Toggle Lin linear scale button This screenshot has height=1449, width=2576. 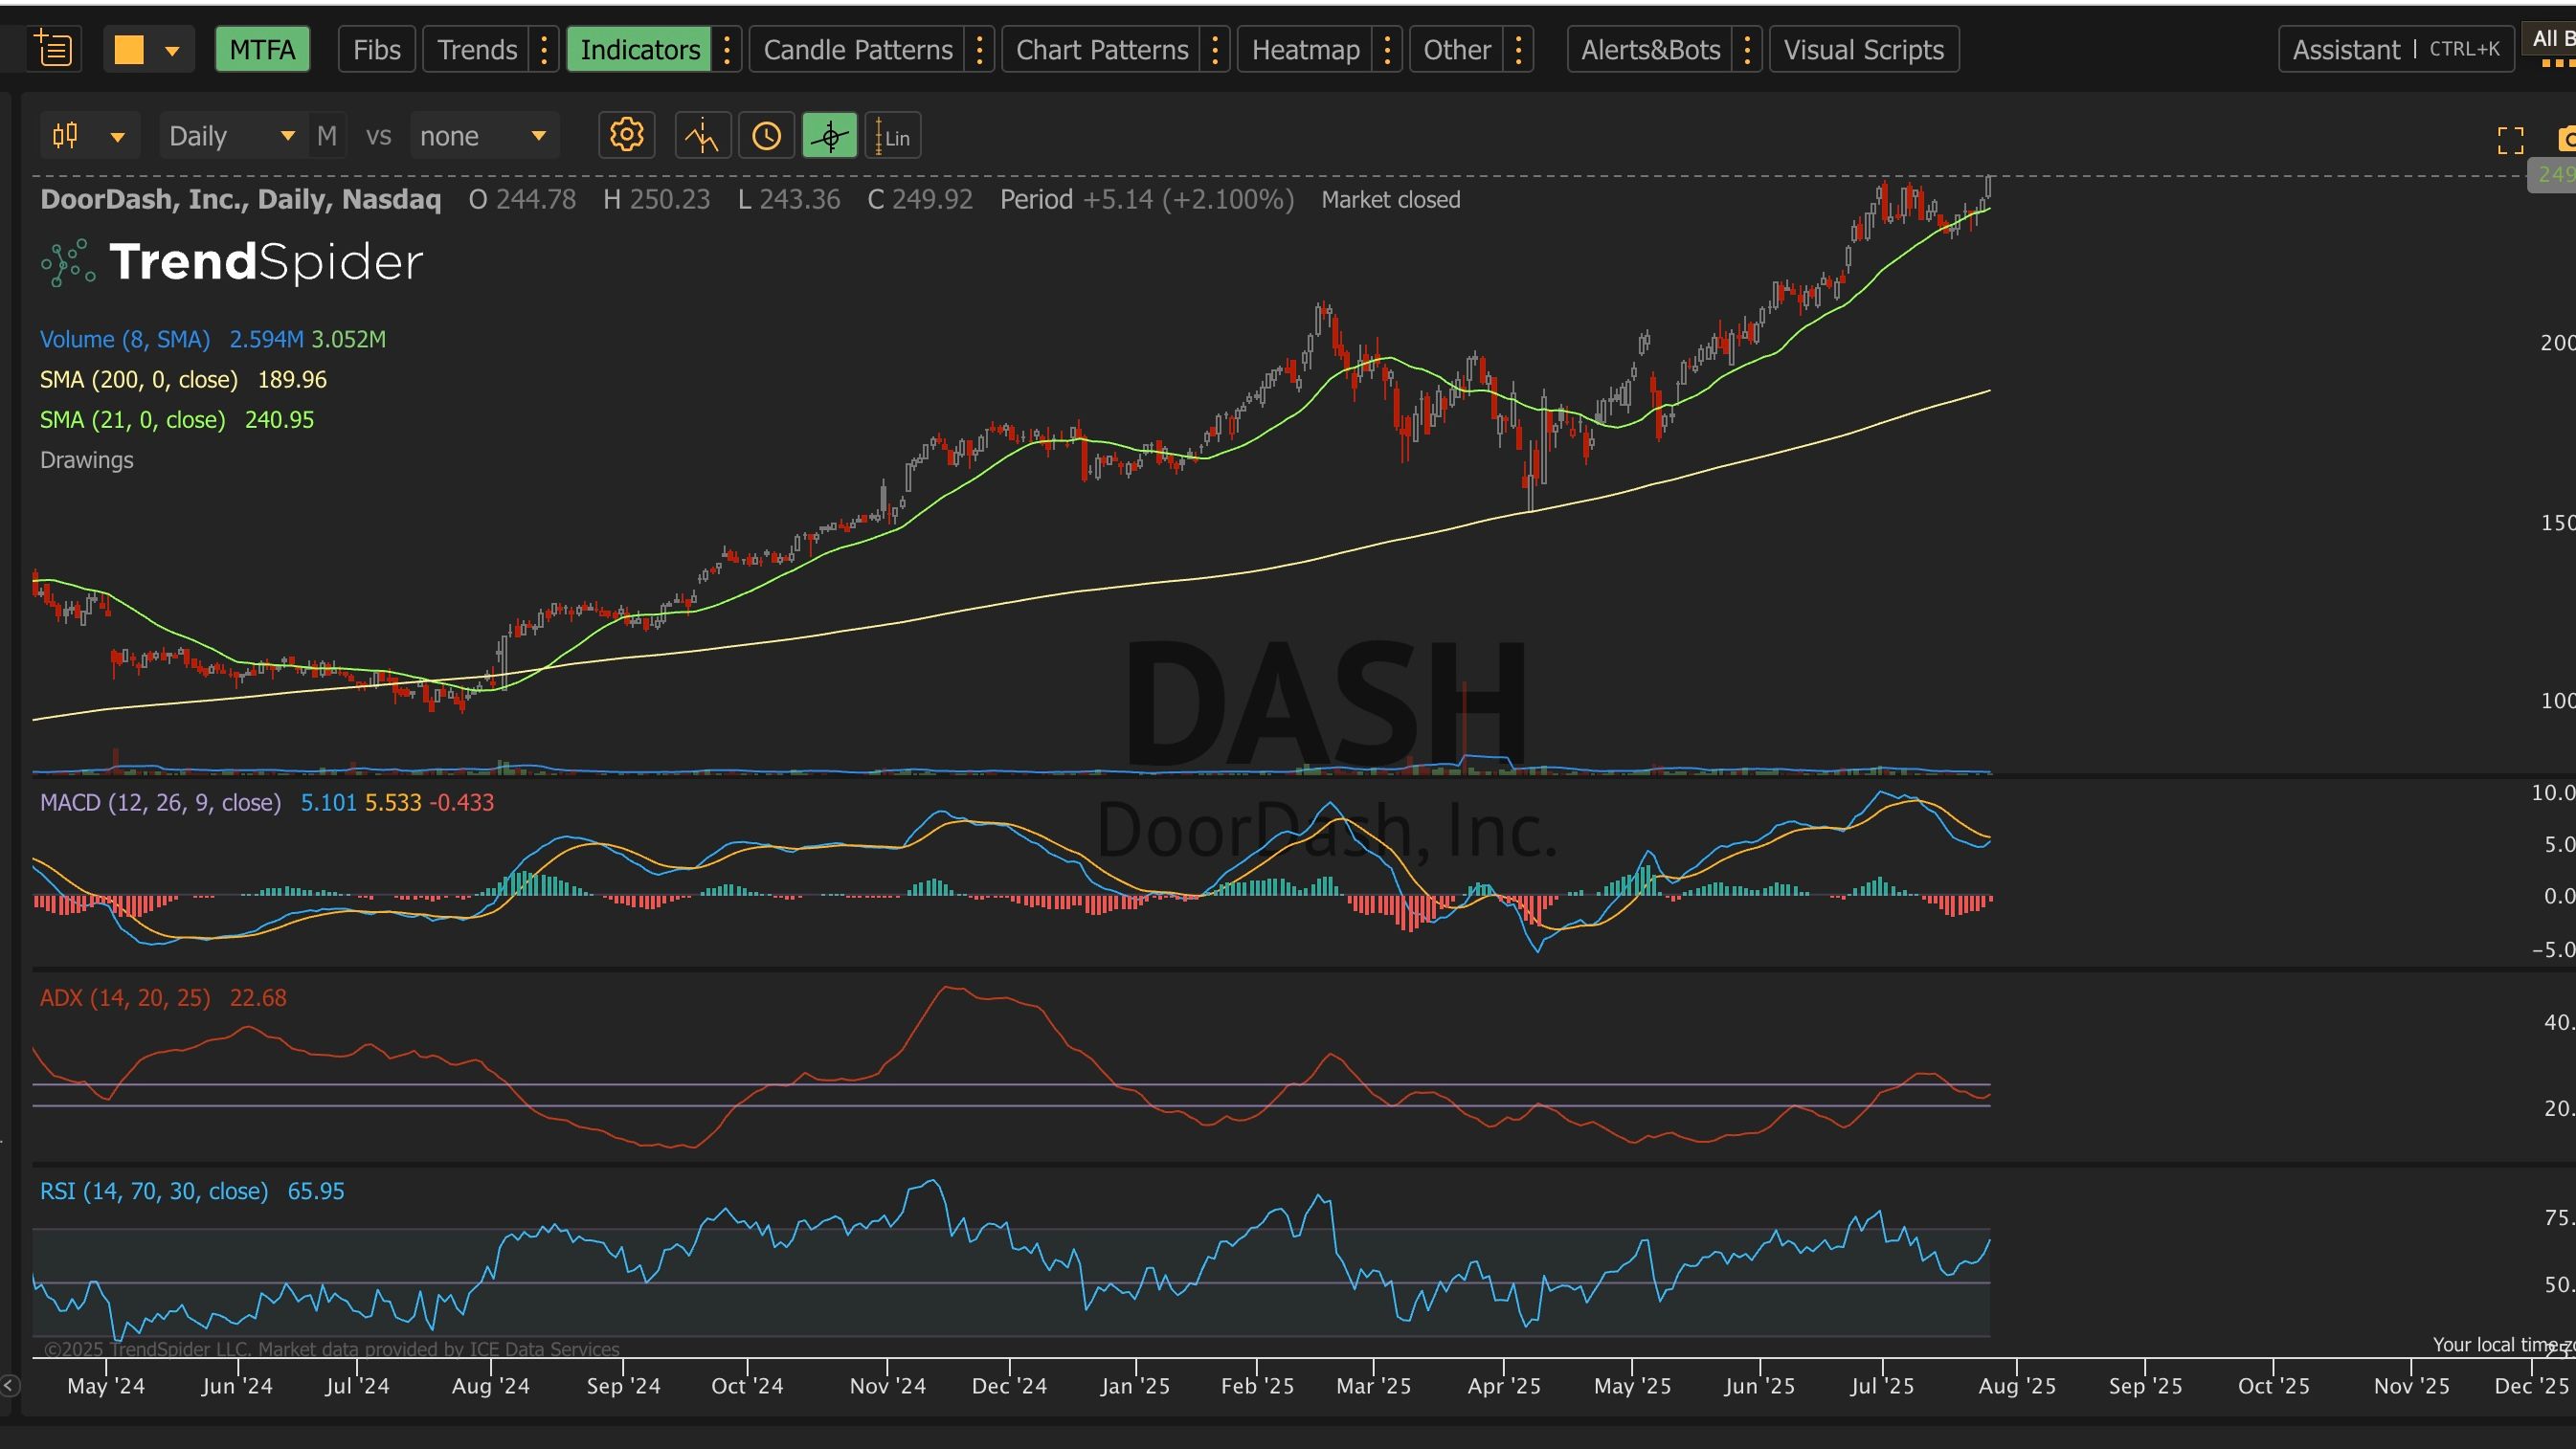(x=893, y=136)
